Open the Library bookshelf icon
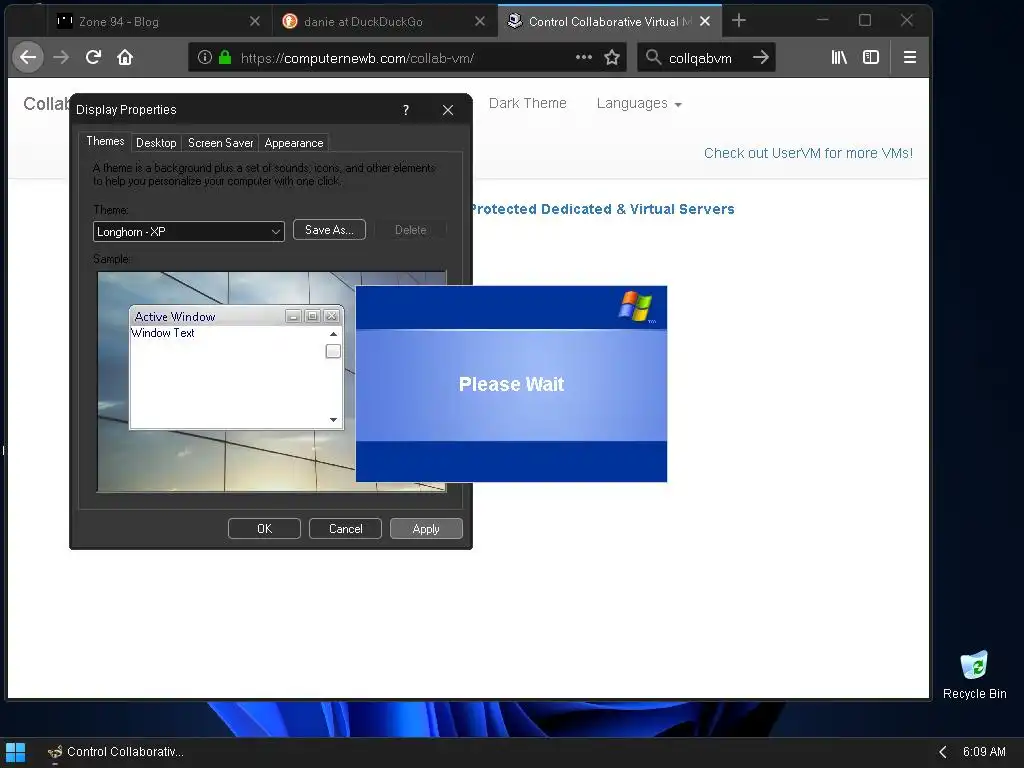Image resolution: width=1024 pixels, height=768 pixels. click(x=839, y=57)
